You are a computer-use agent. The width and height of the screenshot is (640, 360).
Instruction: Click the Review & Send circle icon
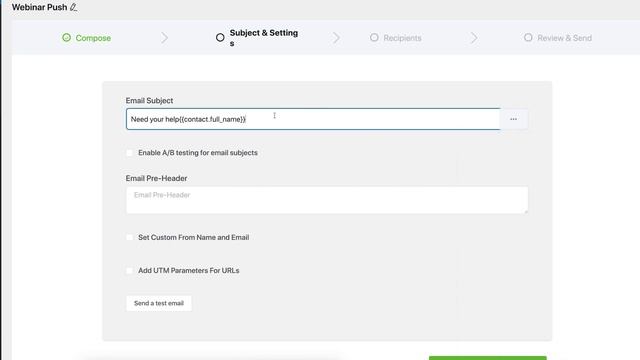tap(528, 38)
